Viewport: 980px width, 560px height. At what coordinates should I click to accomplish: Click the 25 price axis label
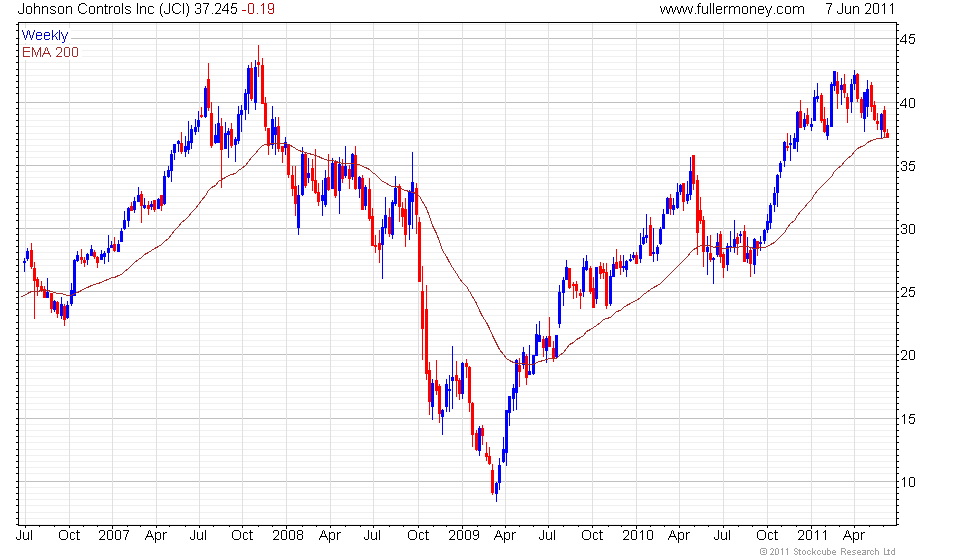[x=908, y=292]
